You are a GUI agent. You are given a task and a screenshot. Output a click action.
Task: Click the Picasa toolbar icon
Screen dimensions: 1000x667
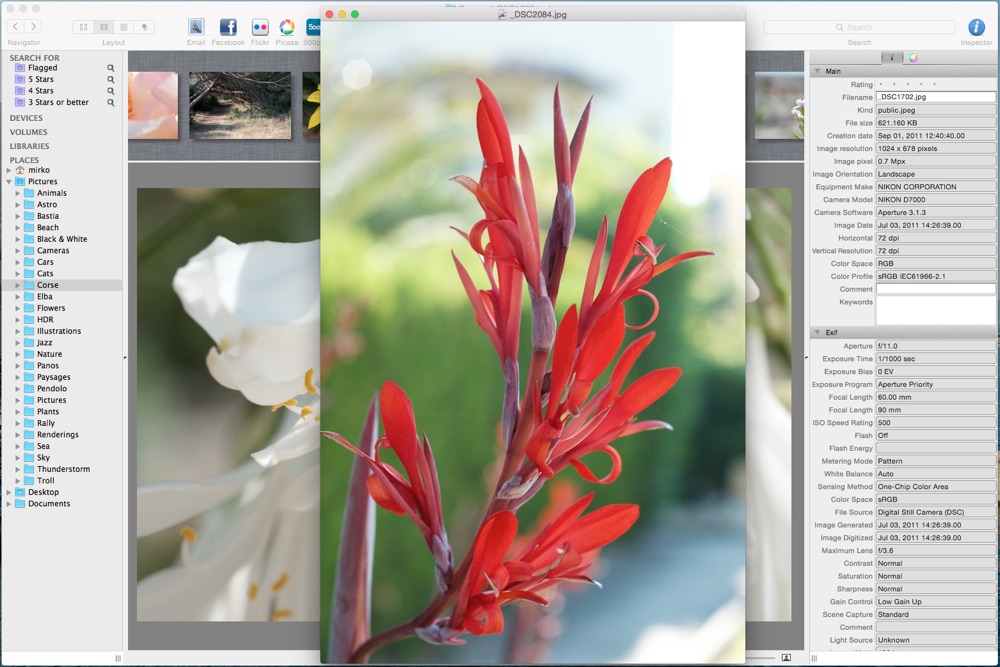287,27
